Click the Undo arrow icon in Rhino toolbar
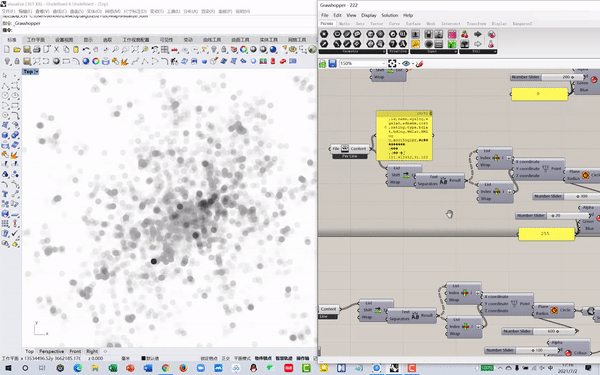 [86, 49]
